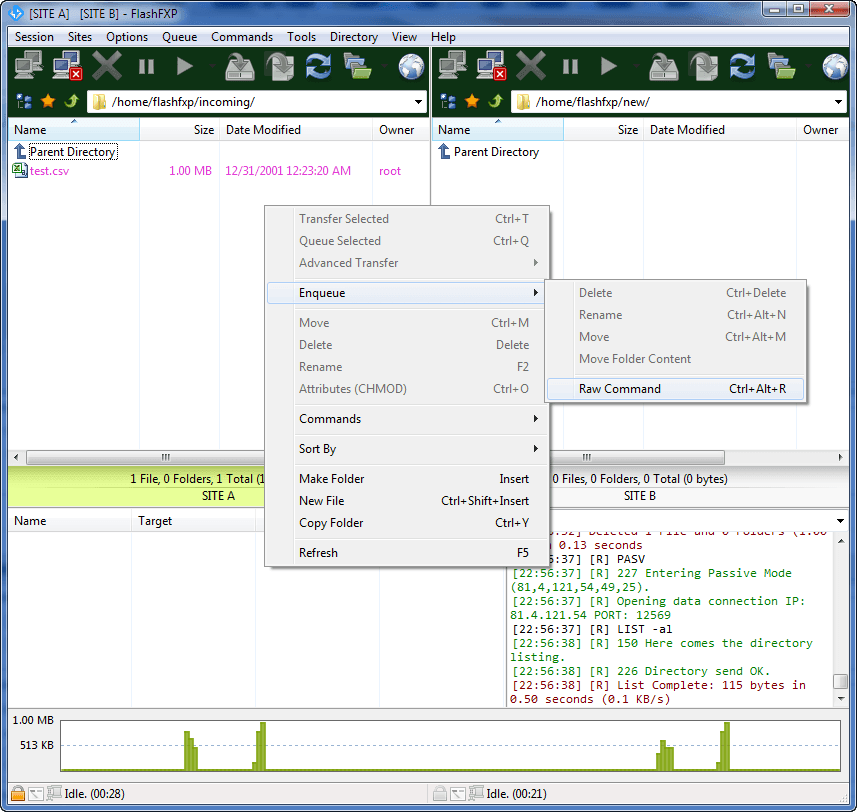Open the dropdown arrow beside Site B folders icon
Image resolution: width=857 pixels, height=812 pixels.
810,67
